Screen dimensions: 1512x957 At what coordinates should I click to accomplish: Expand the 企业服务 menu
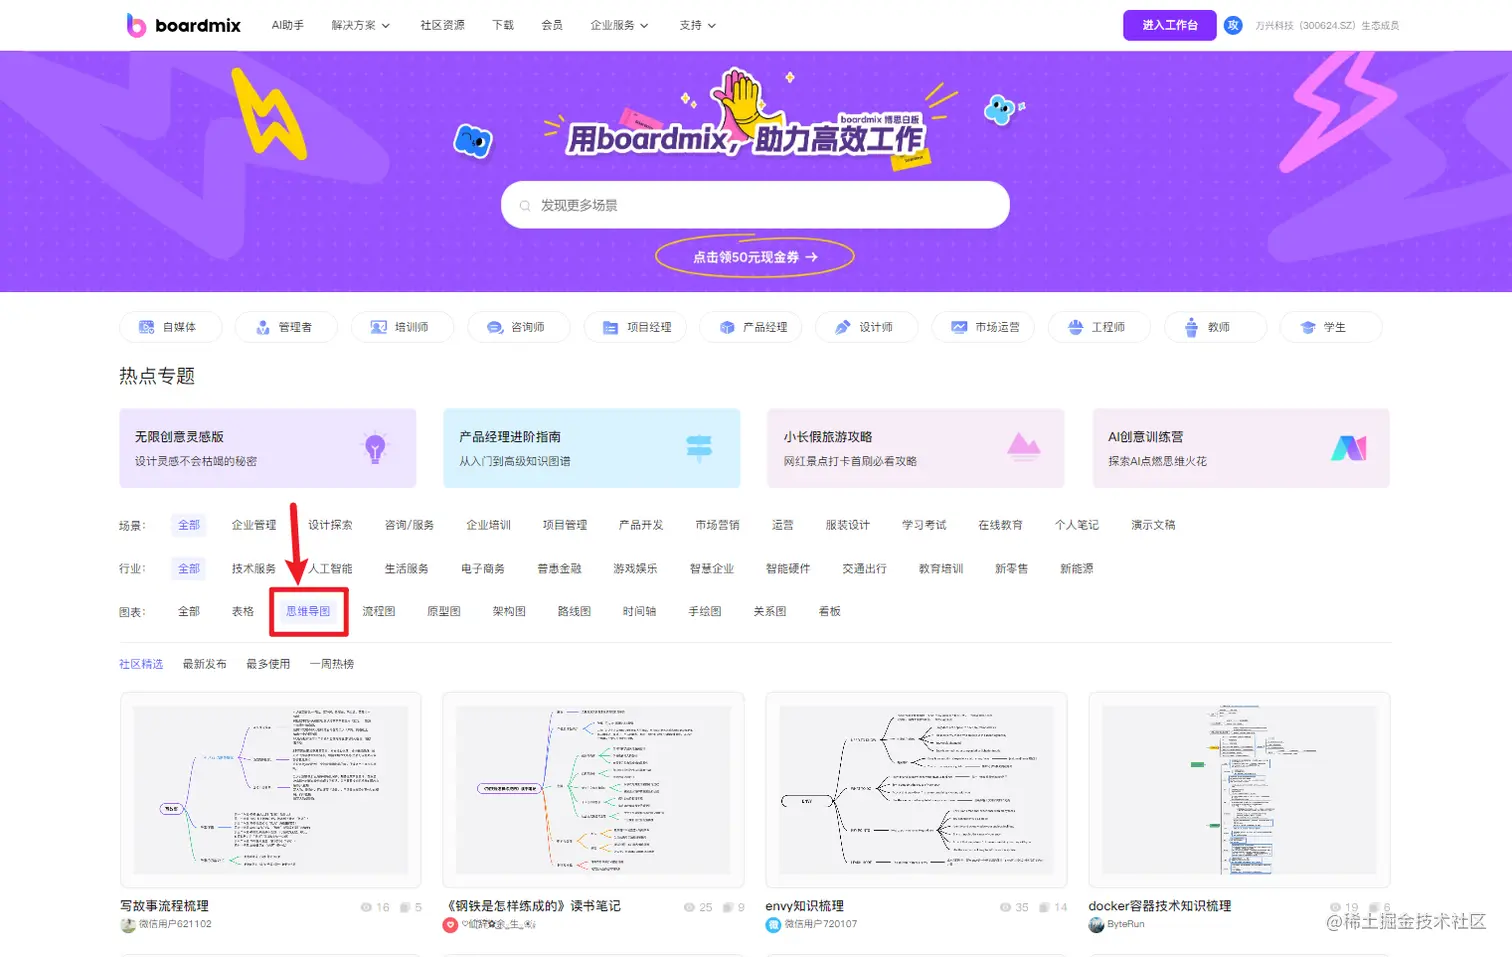(619, 25)
